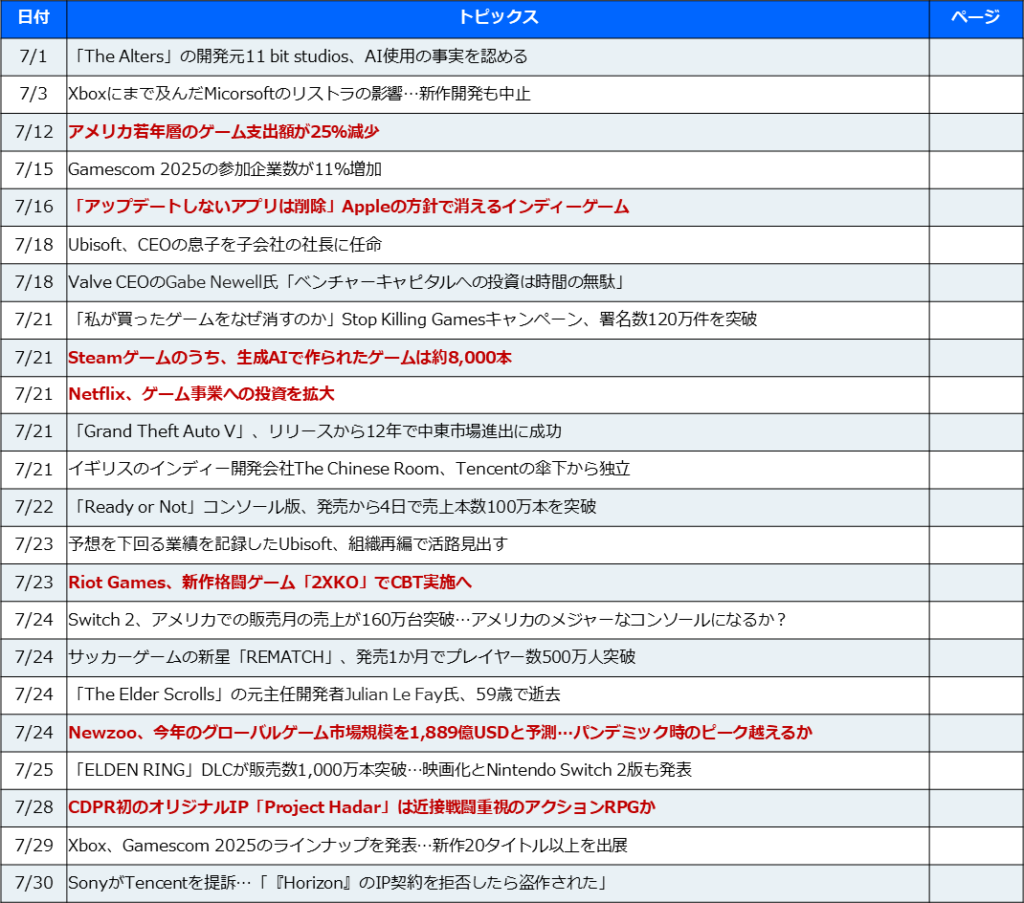Click the 7/12 date cell
This screenshot has width=1024, height=903.
[x=33, y=132]
